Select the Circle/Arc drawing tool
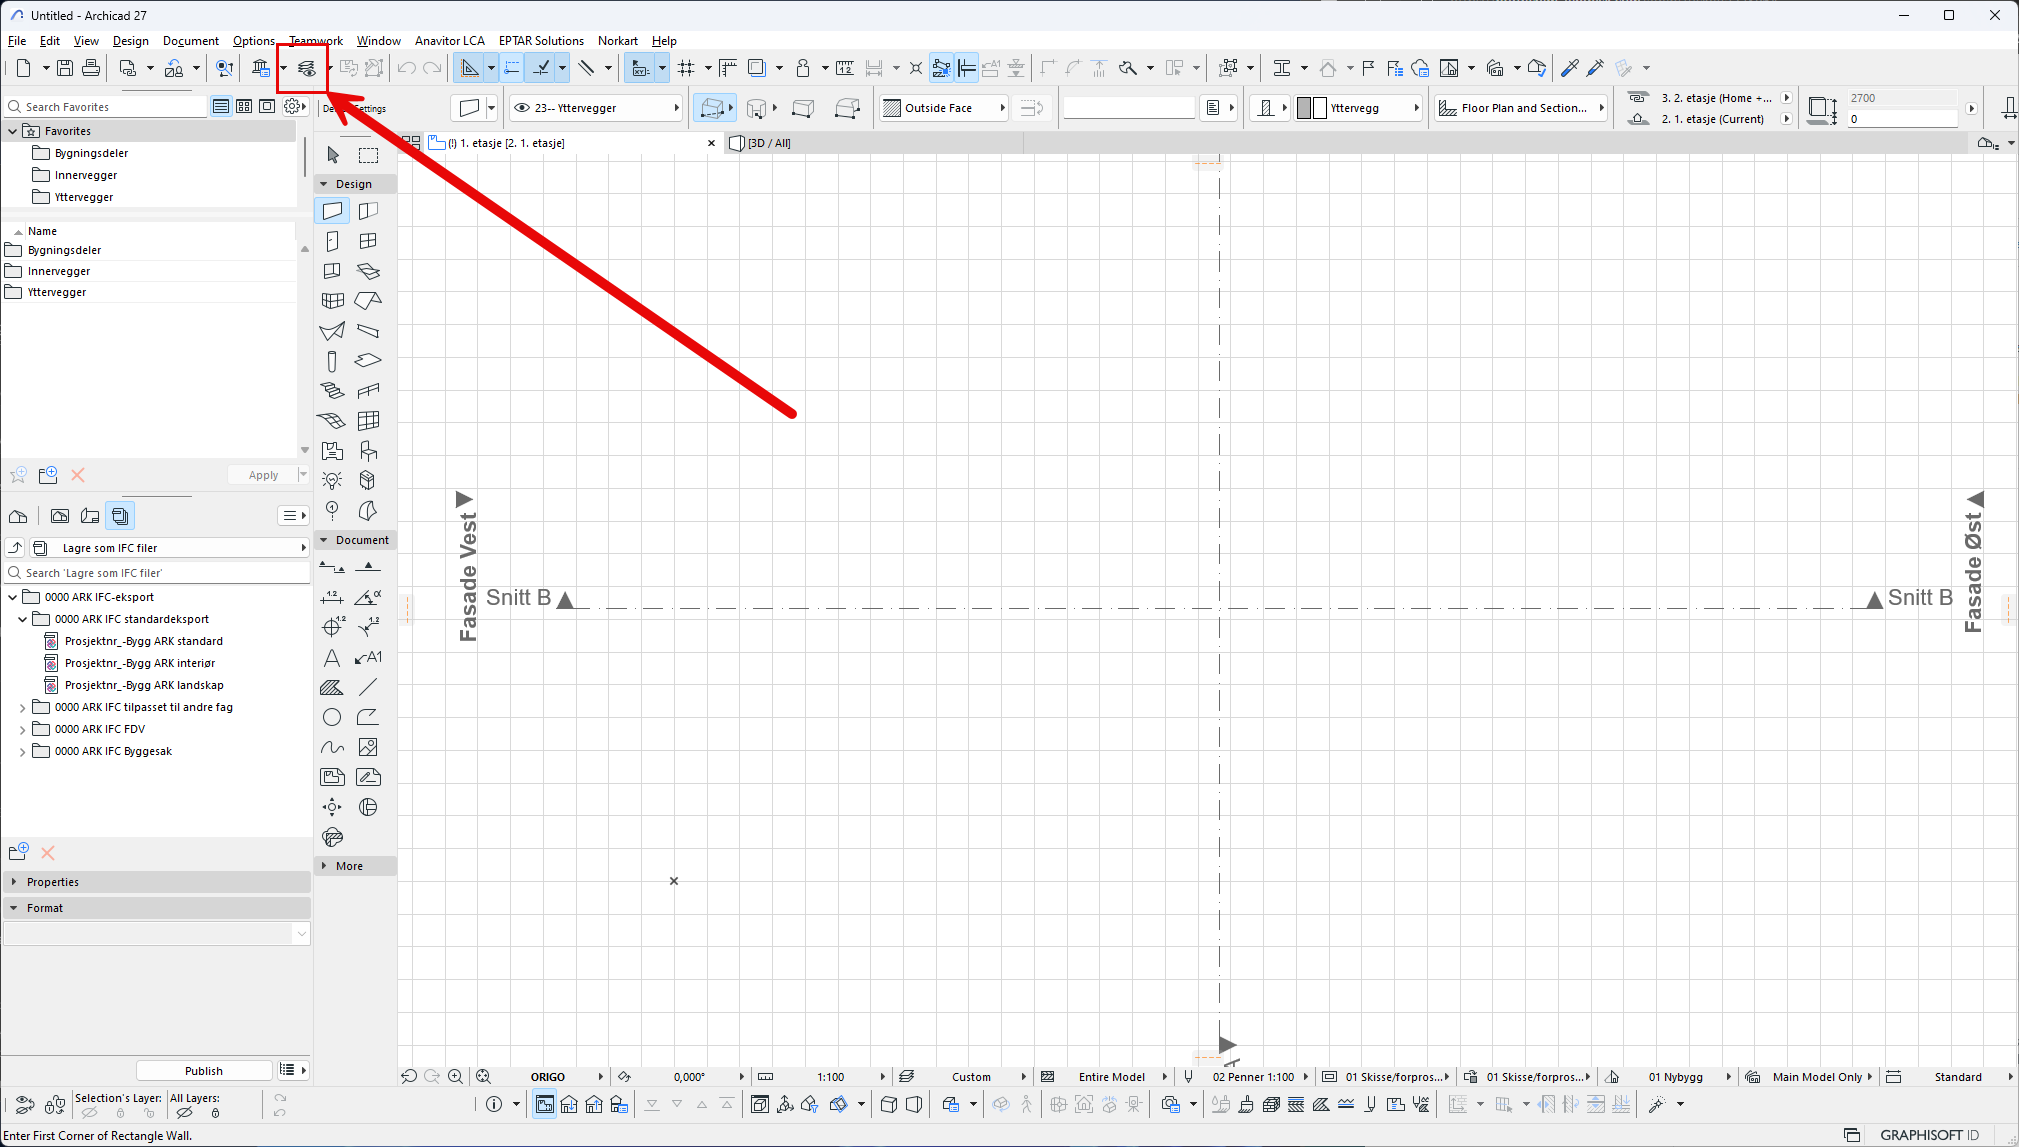Screen dimensions: 2019x1147 (332, 717)
